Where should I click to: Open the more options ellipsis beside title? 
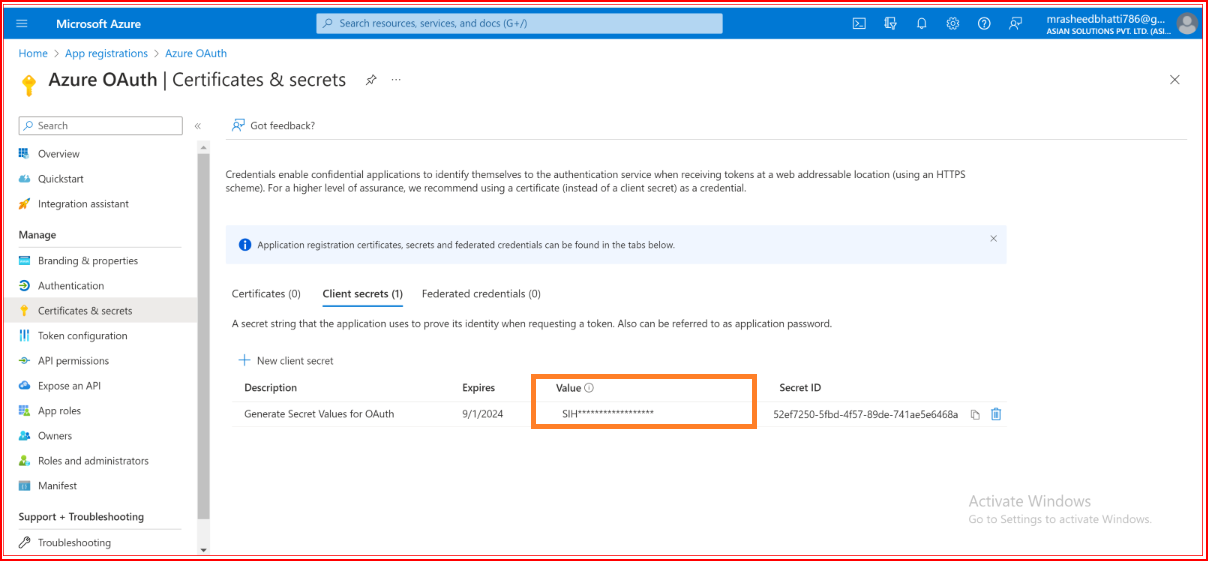coord(396,80)
